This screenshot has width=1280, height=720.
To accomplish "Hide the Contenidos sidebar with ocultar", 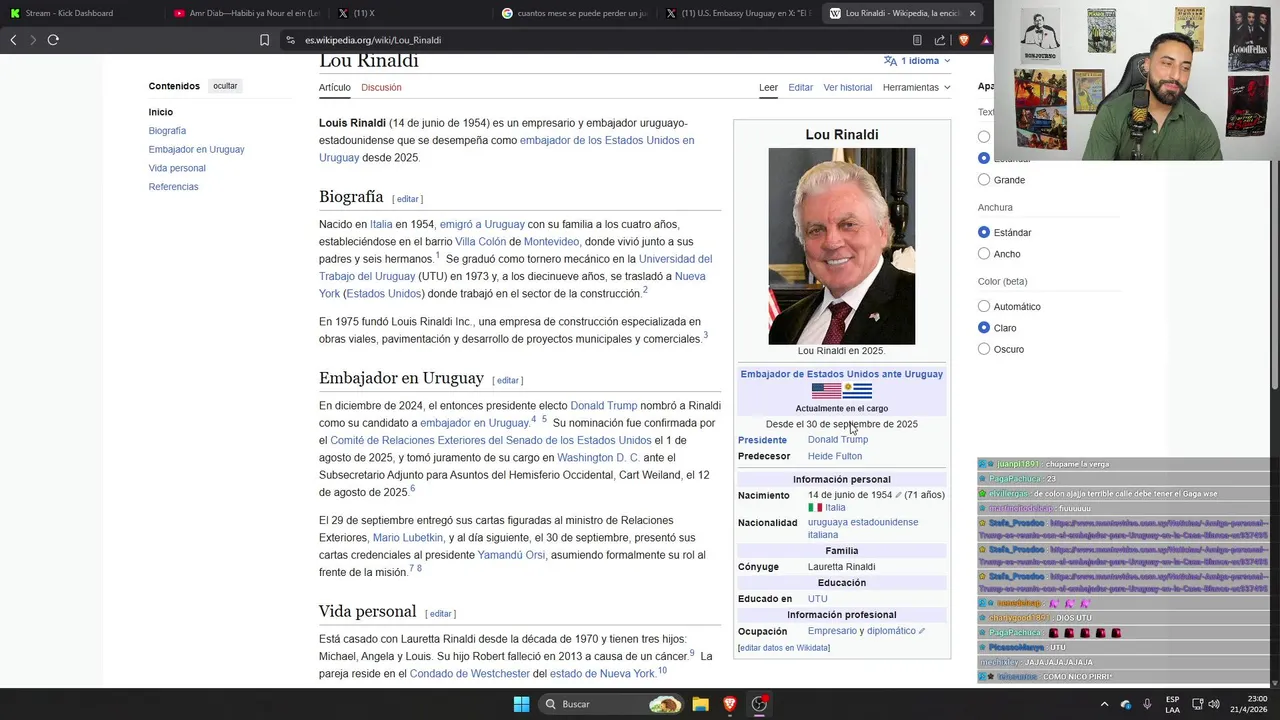I will 225,86.
